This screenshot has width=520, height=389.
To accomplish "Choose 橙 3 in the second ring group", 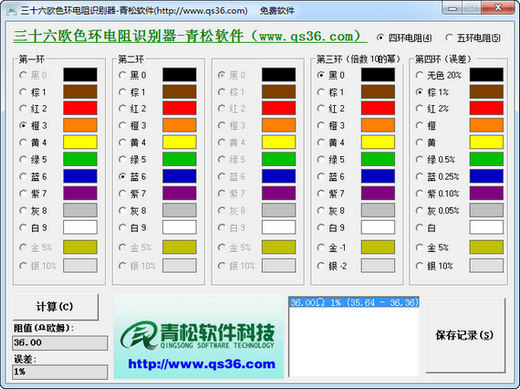I will (x=132, y=126).
